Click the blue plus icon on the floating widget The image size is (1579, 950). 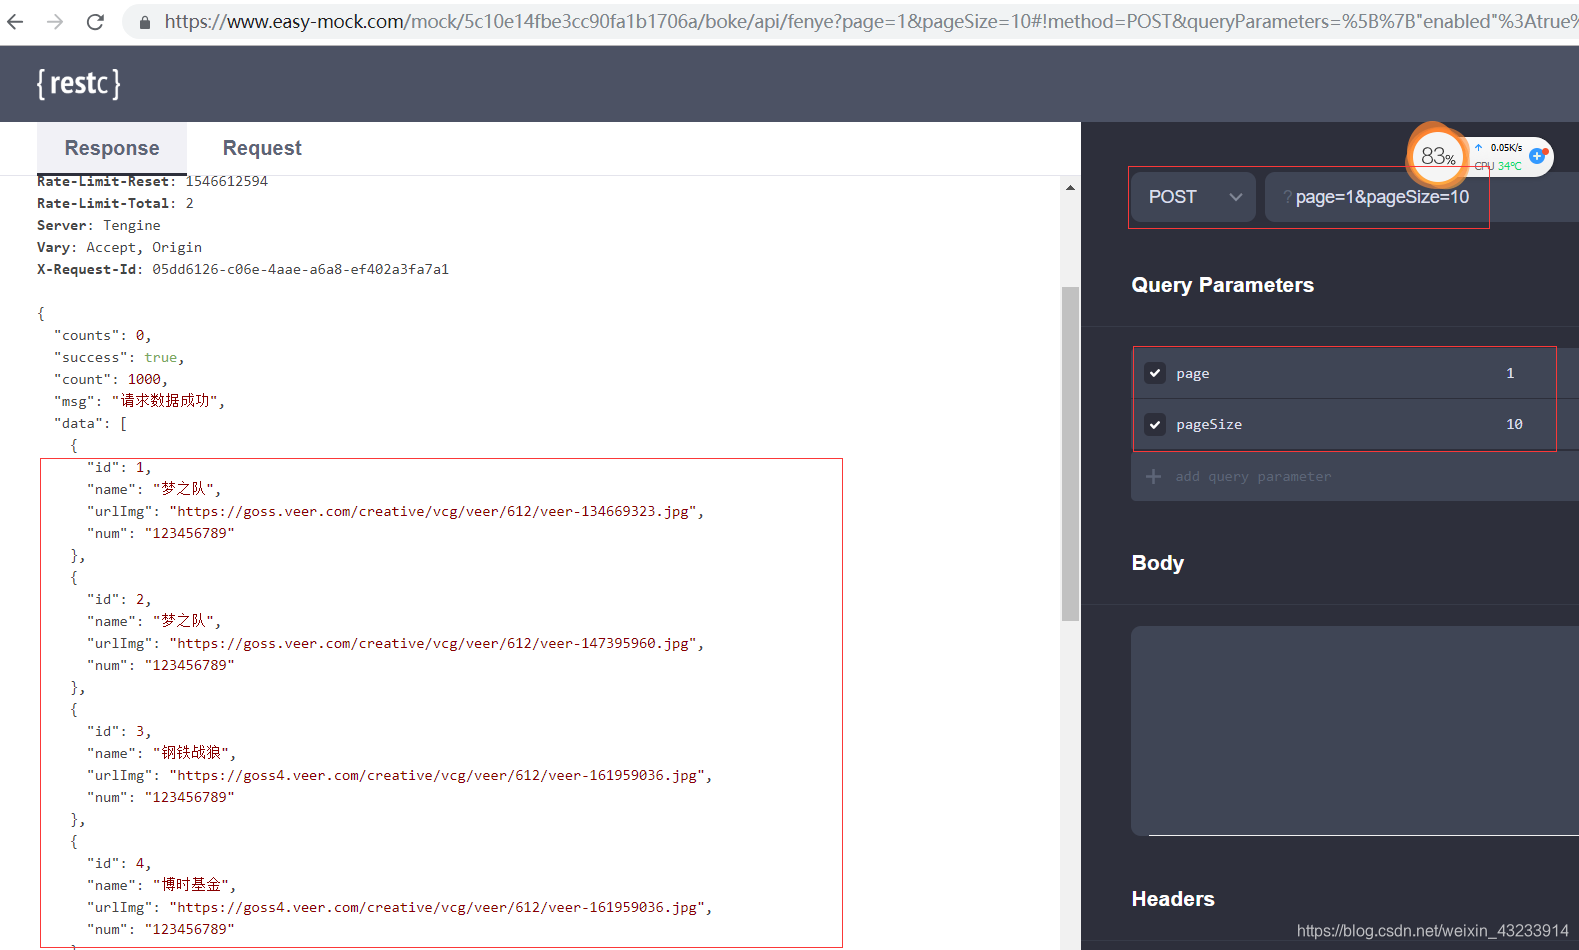click(x=1538, y=156)
